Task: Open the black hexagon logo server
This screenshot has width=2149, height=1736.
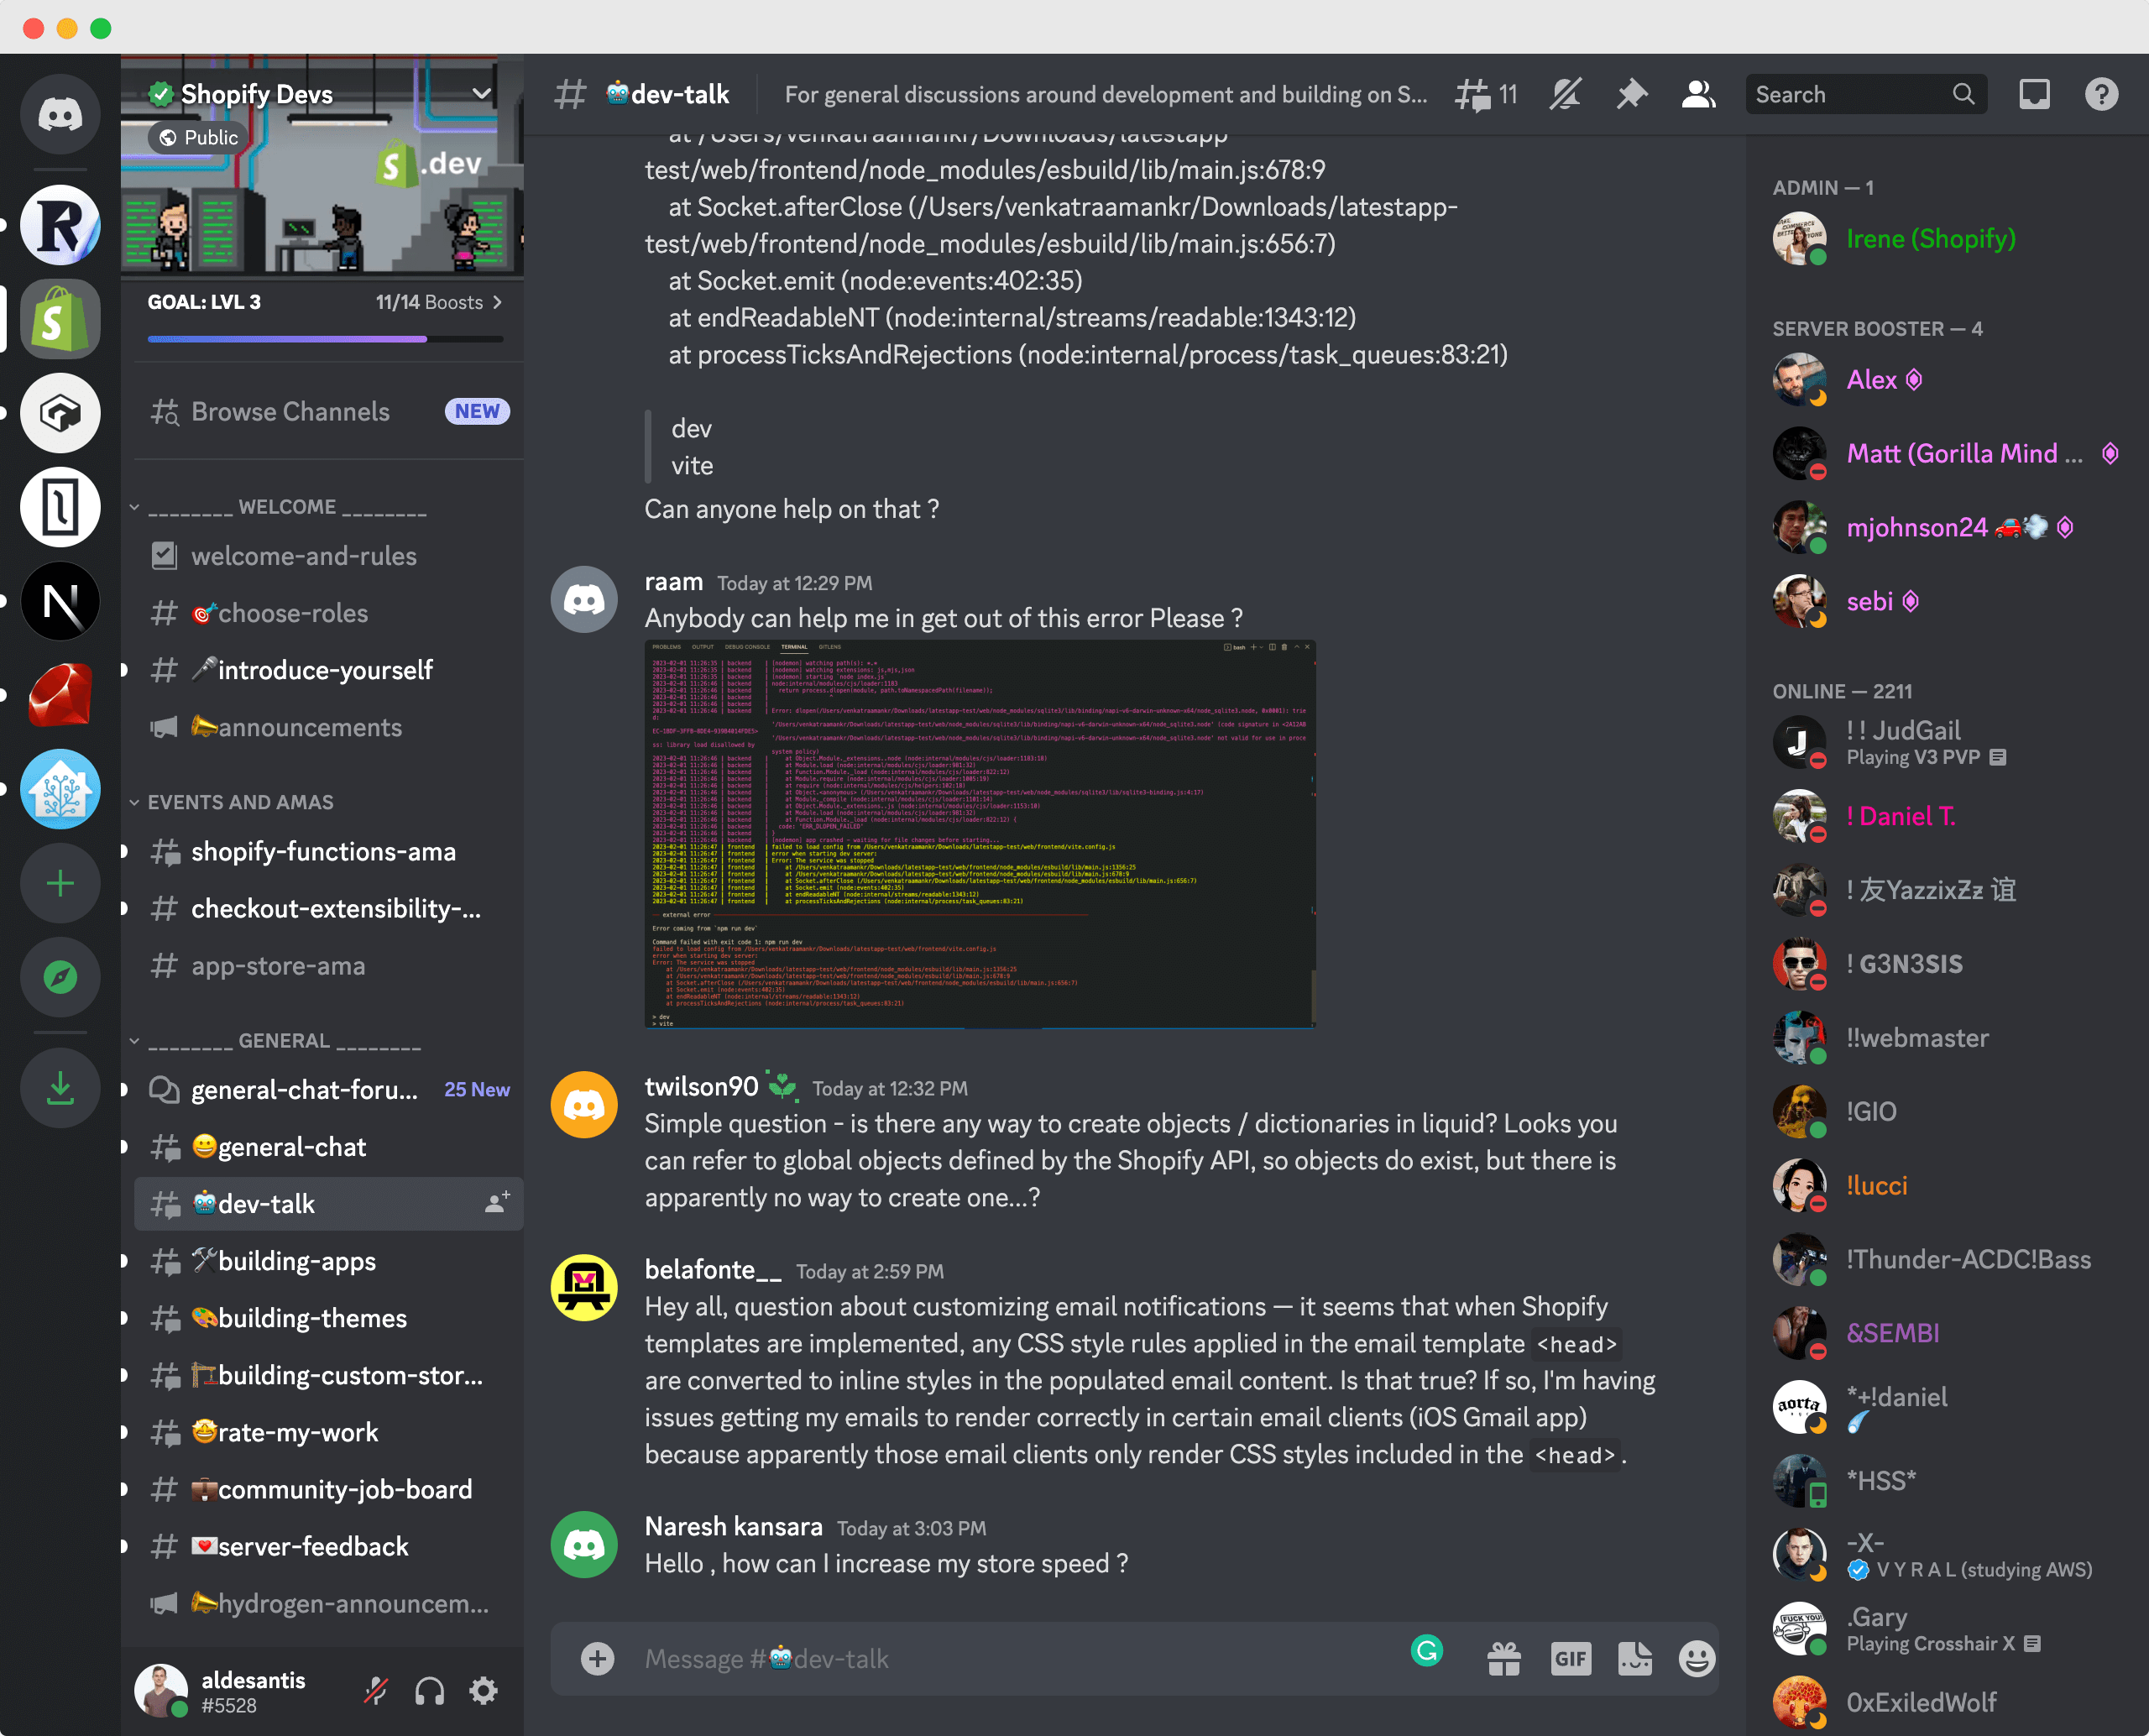Action: pos(60,413)
